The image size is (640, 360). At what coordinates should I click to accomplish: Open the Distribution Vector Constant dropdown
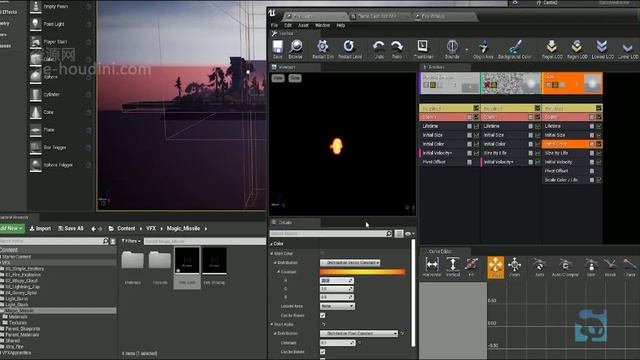350,263
